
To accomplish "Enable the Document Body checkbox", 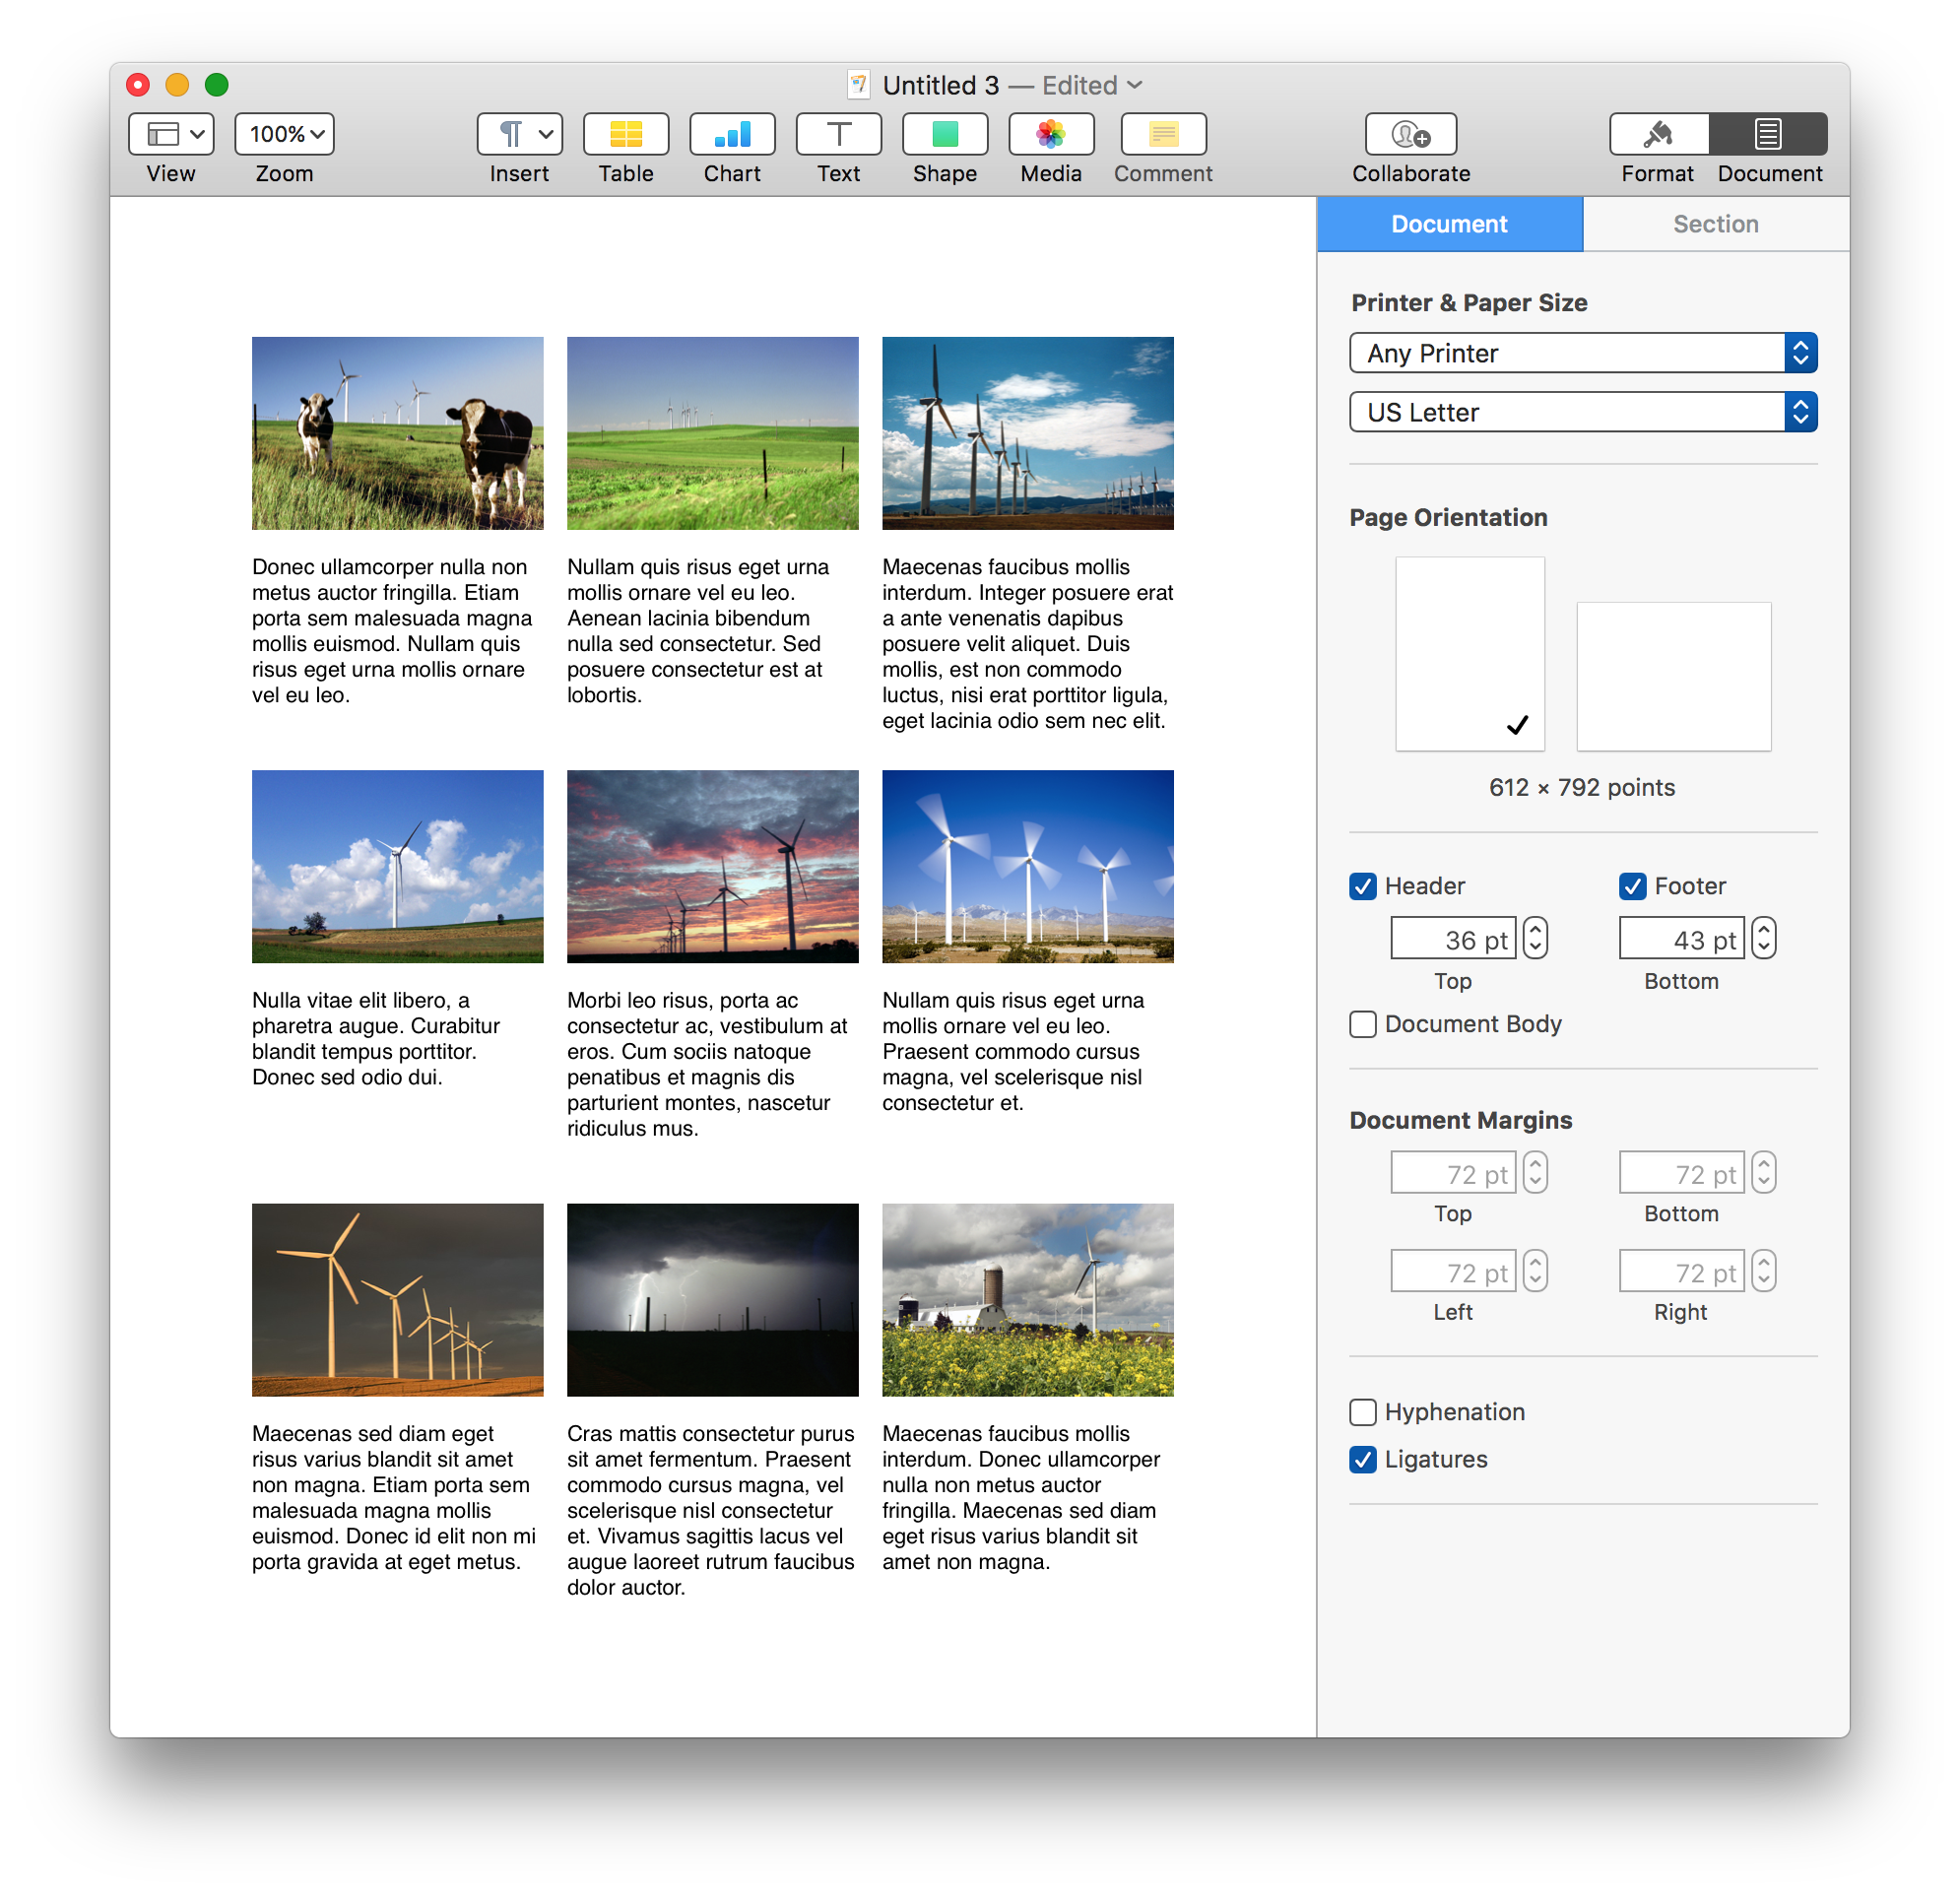I will (x=1365, y=1025).
